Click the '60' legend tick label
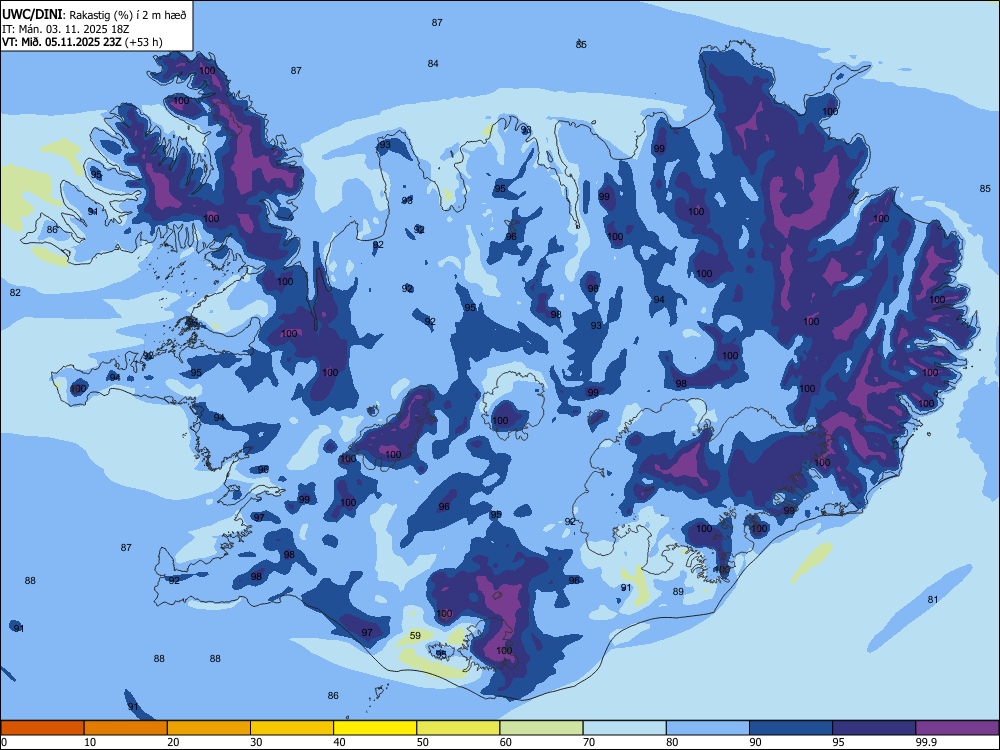 (x=506, y=742)
